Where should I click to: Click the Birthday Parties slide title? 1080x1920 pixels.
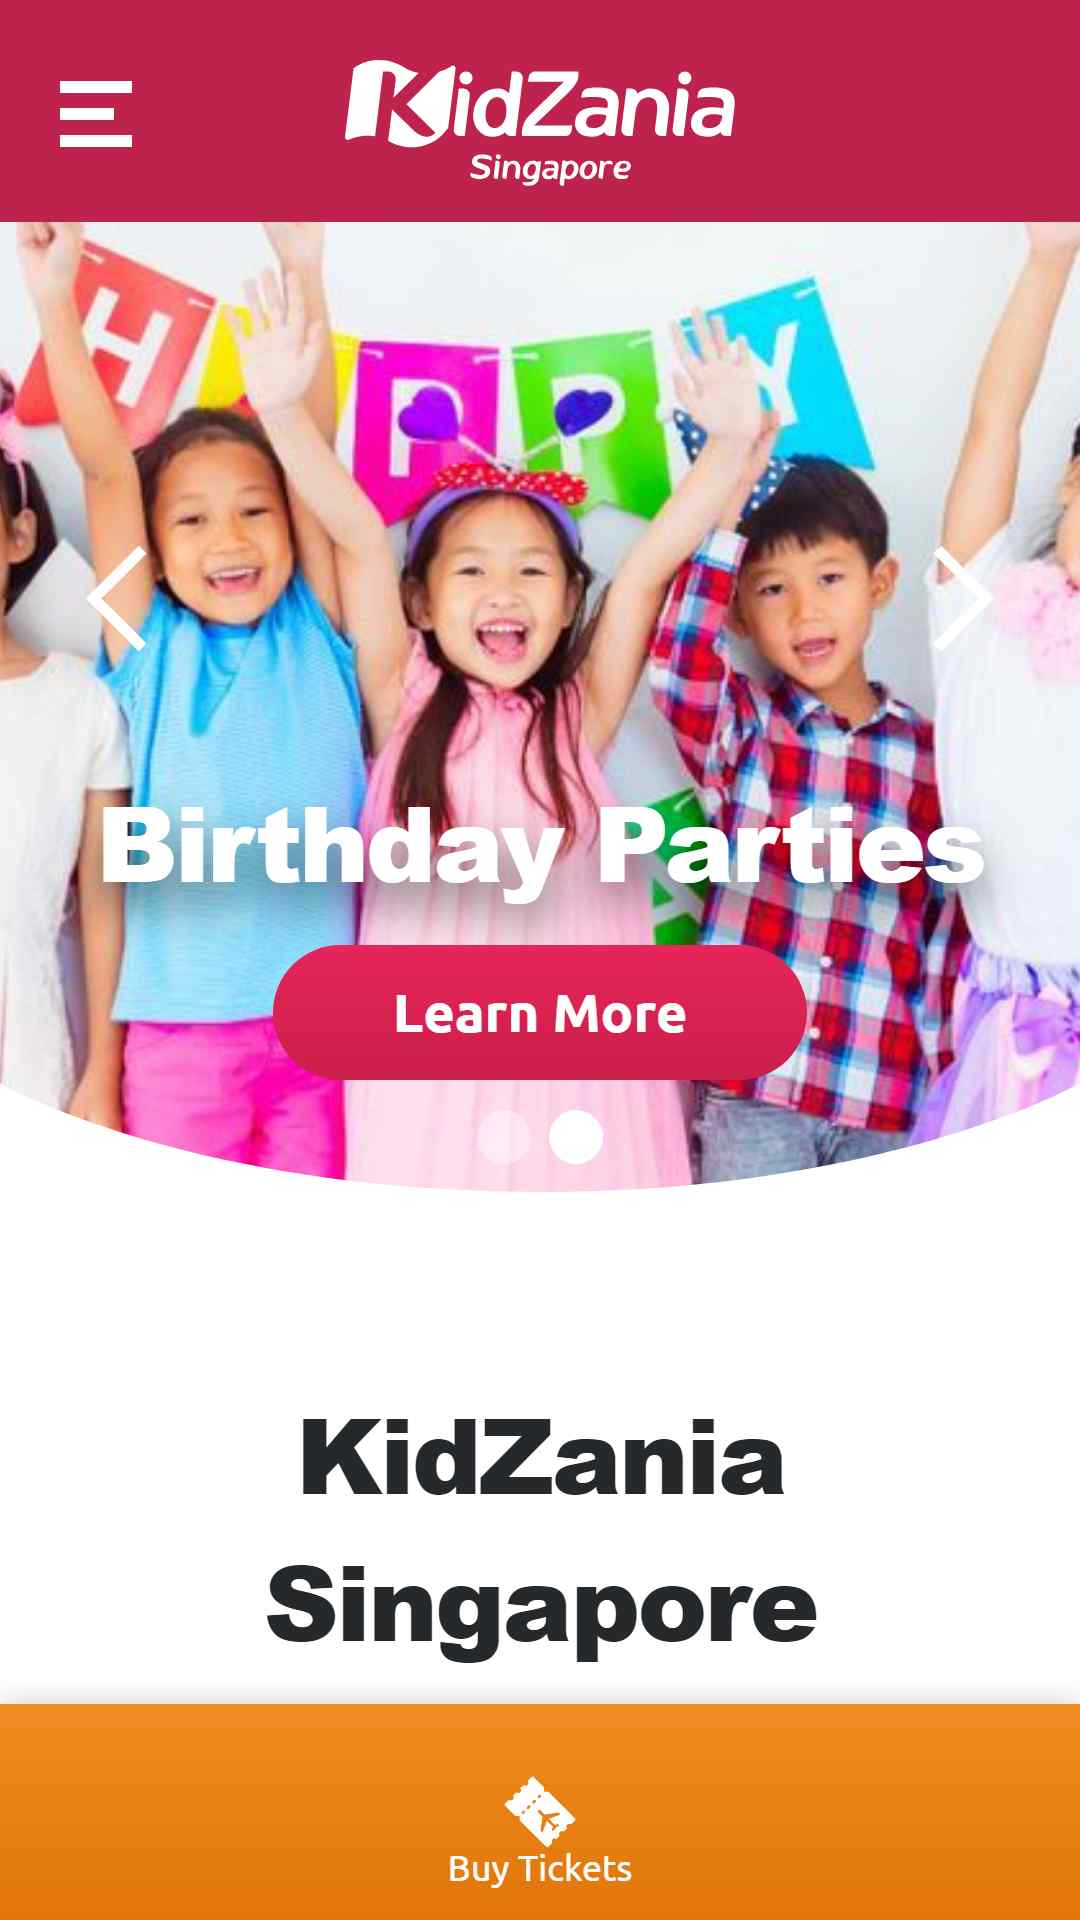543,849
